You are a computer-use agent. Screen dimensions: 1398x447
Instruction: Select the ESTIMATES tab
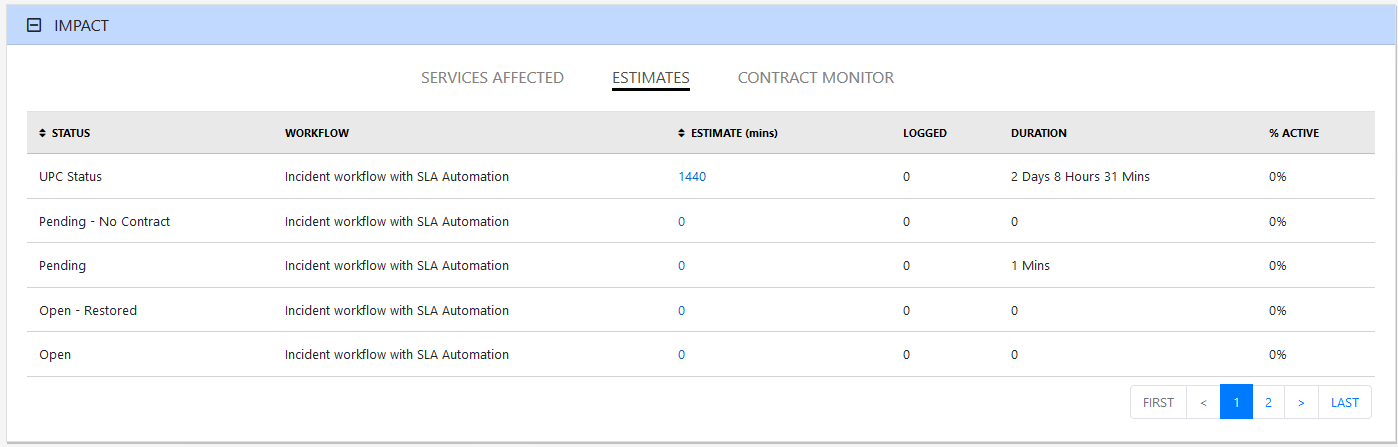(650, 78)
